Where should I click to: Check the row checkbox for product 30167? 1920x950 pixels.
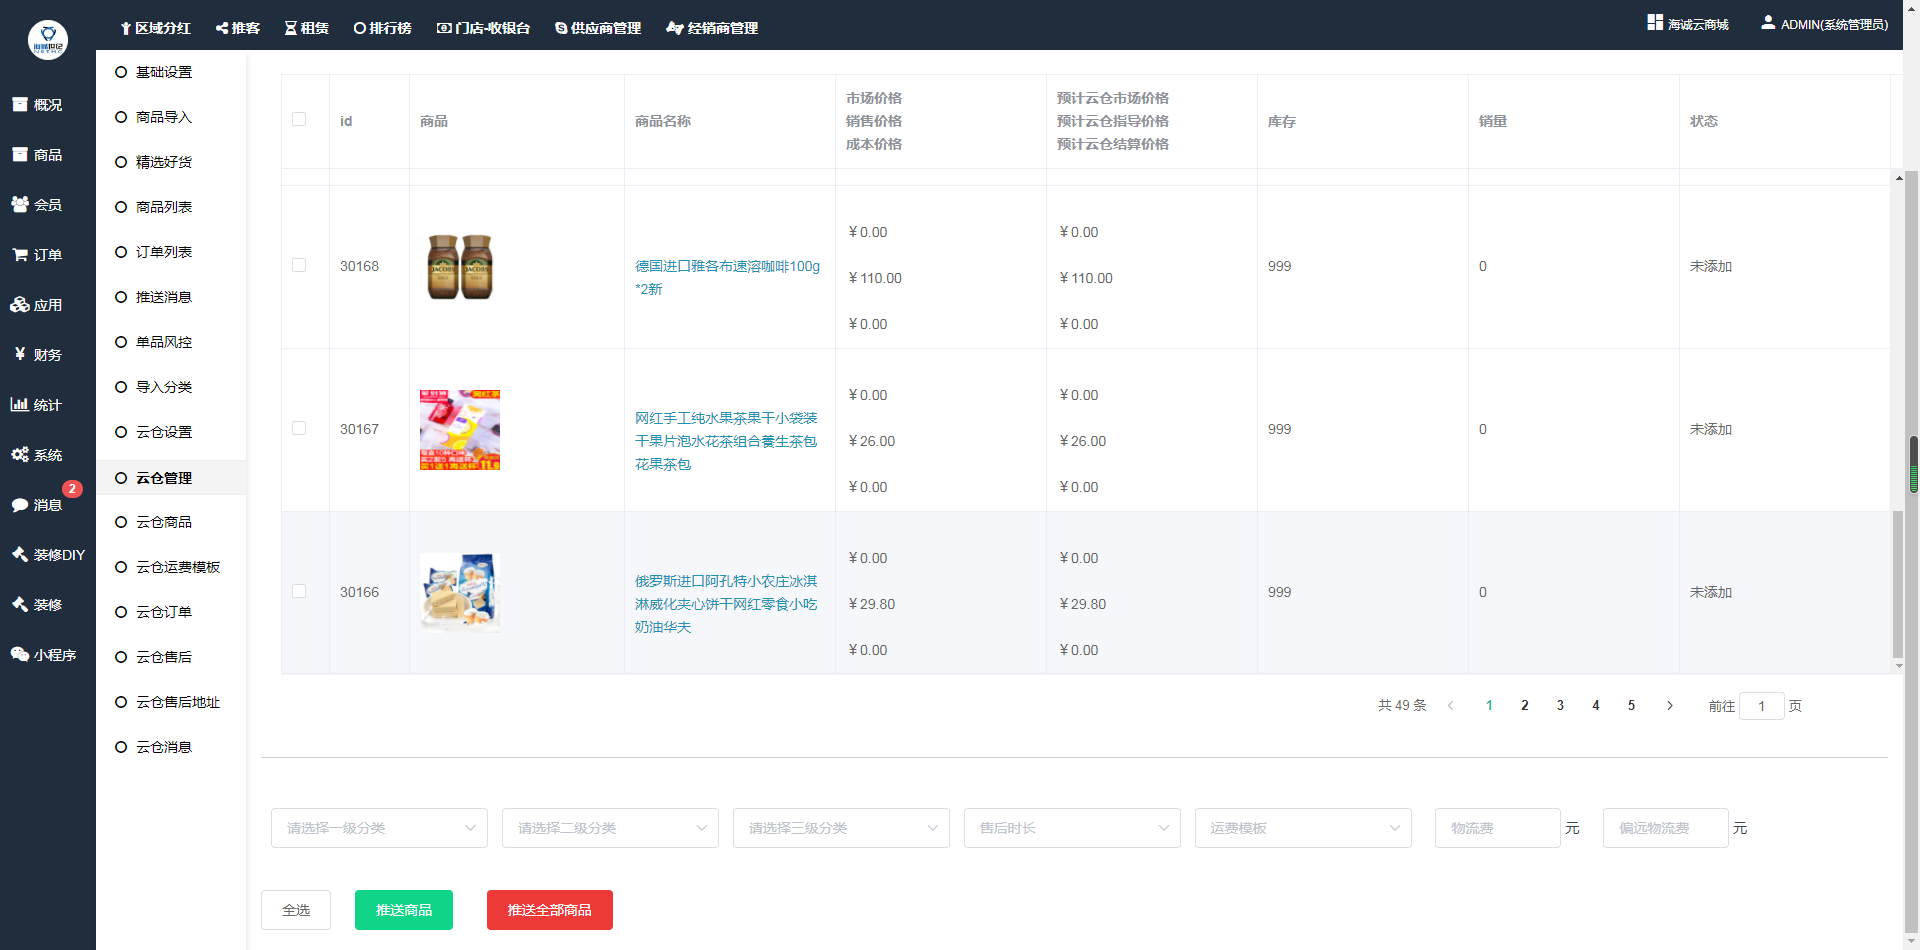tap(299, 428)
